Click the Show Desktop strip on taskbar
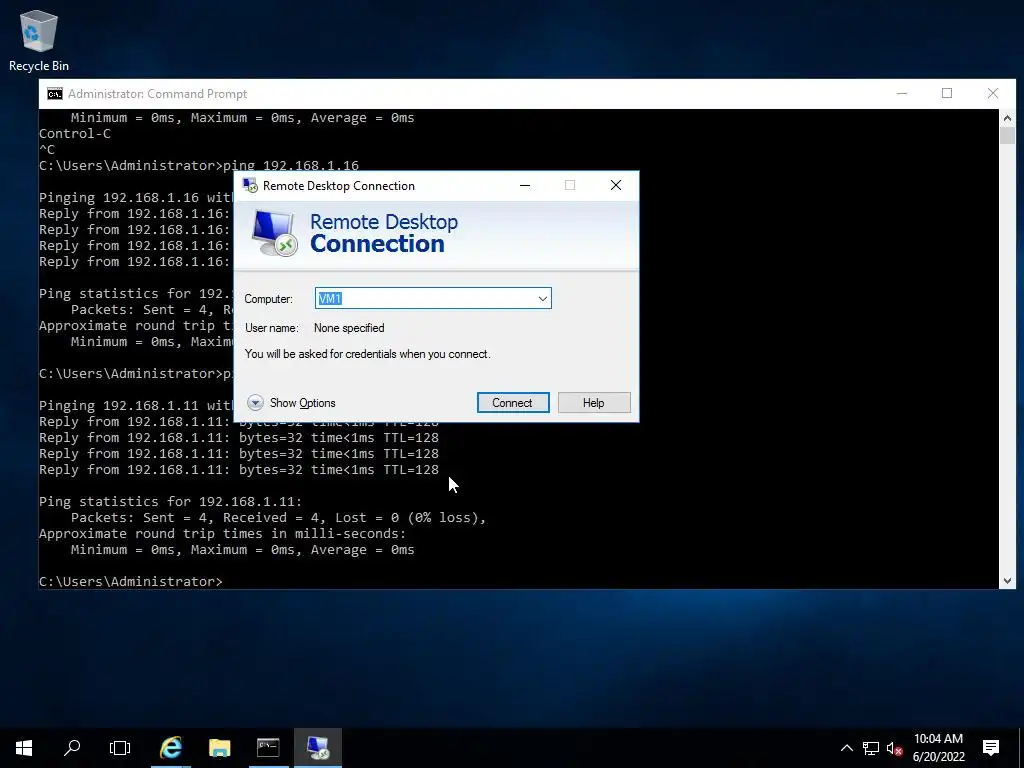The height and width of the screenshot is (768, 1024). (x=1021, y=748)
